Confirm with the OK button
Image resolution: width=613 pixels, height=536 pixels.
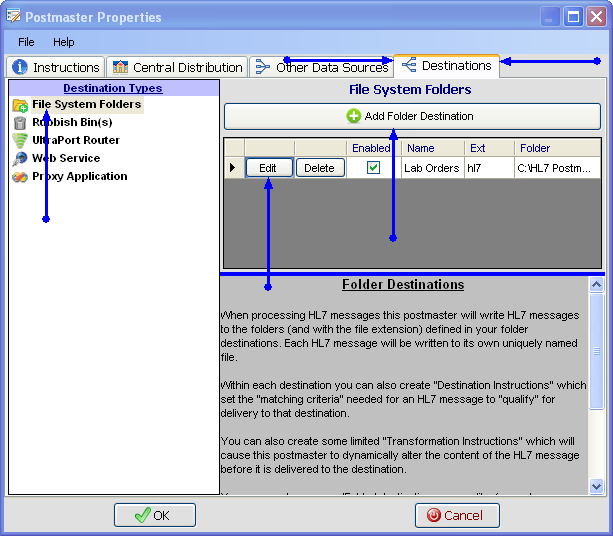pyautogui.click(x=154, y=515)
